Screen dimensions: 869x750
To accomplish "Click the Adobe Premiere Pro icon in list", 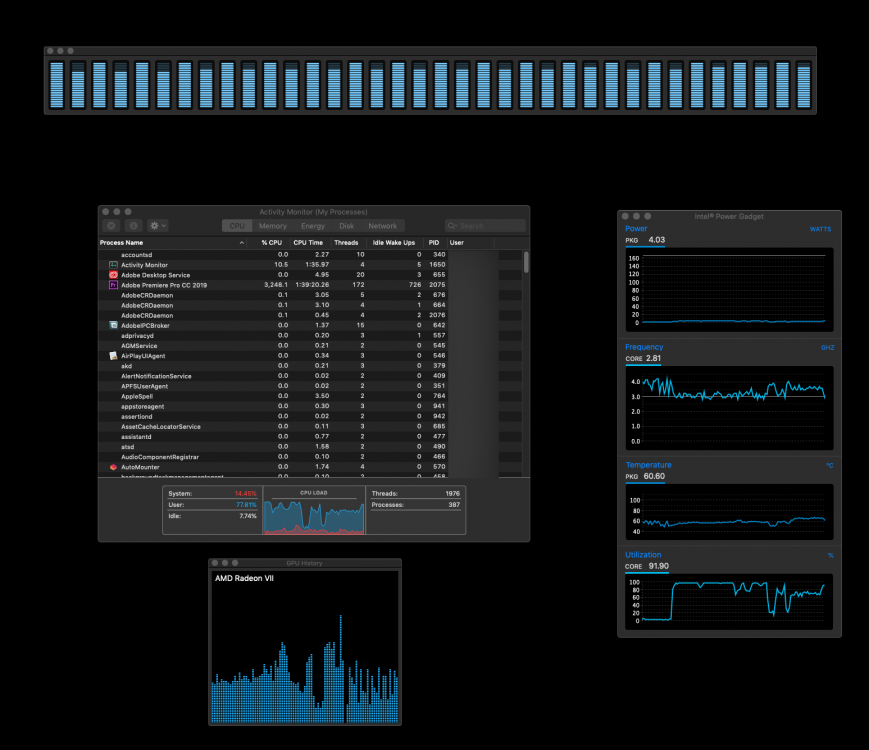I will (x=113, y=285).
